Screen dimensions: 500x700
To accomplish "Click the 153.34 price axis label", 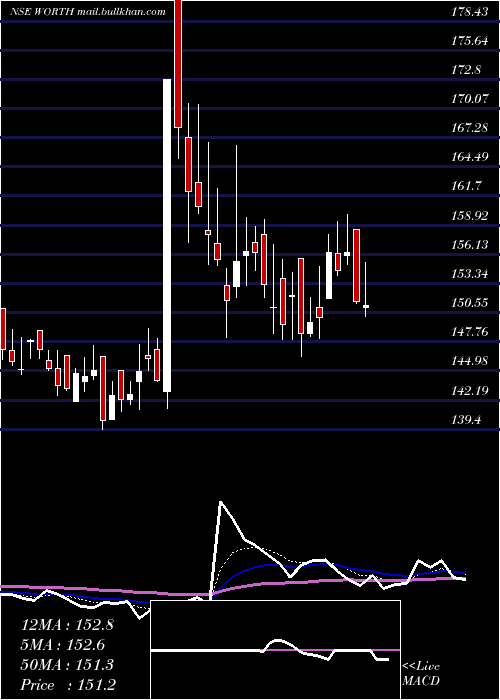I will [469, 274].
